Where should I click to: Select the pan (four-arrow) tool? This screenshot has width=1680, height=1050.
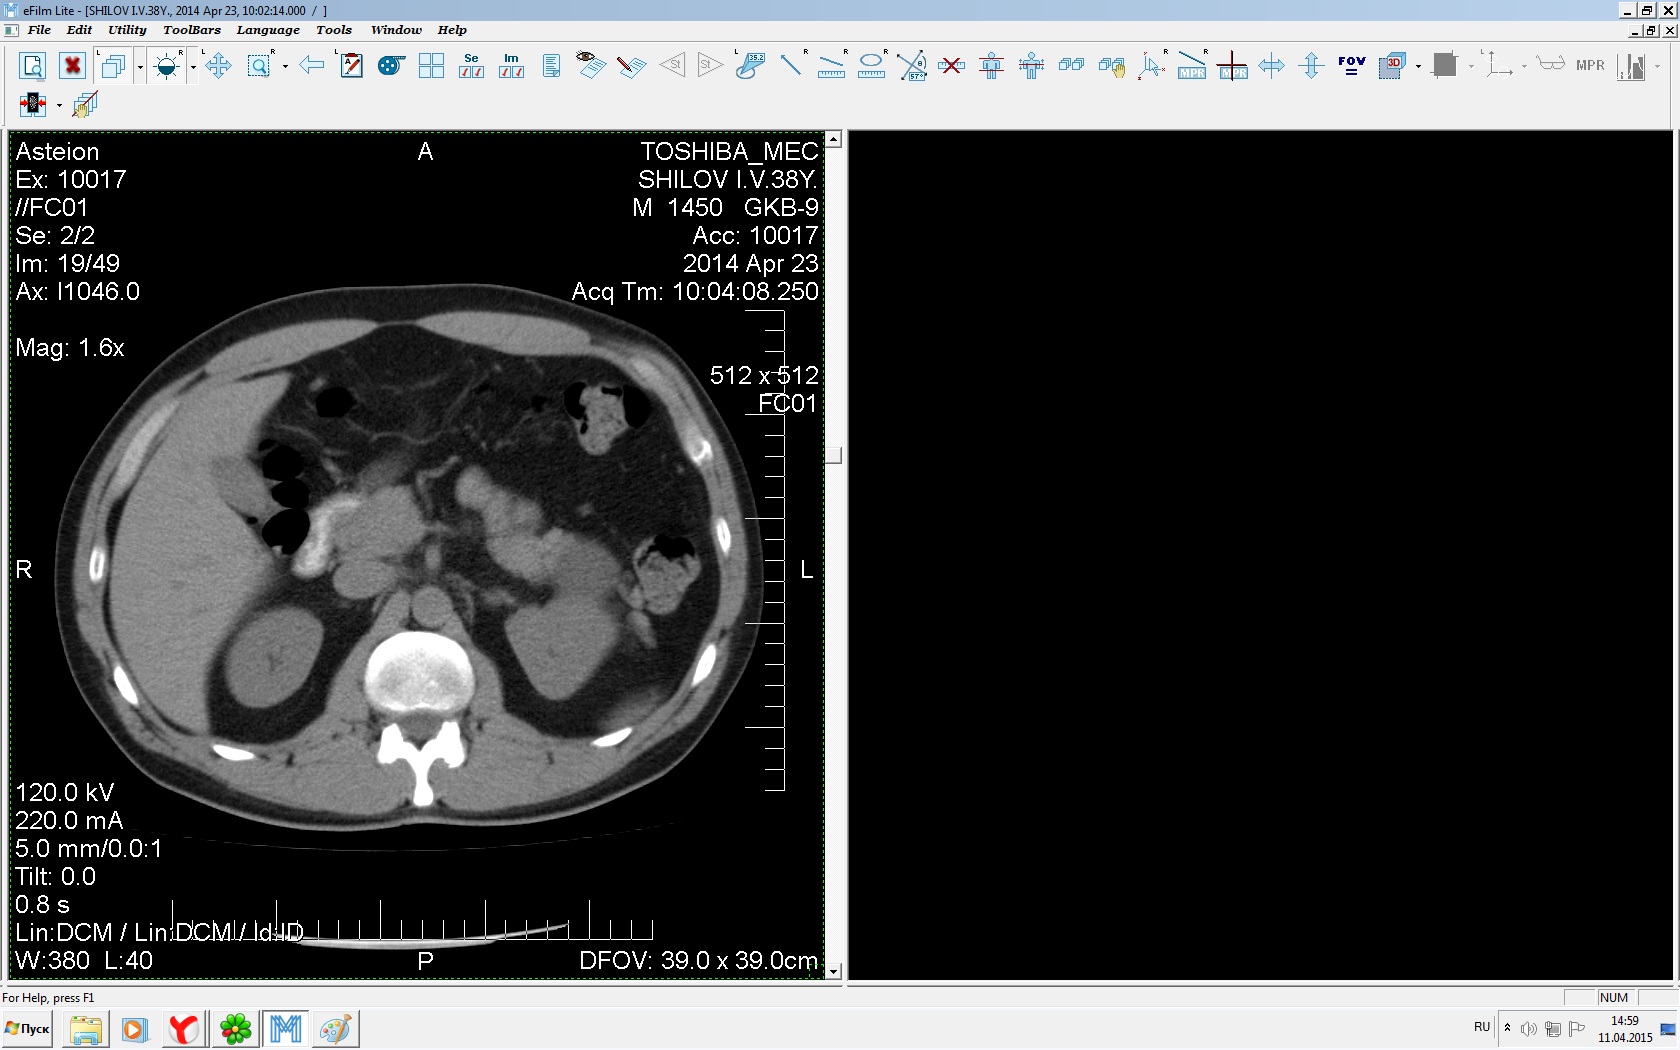tap(218, 67)
